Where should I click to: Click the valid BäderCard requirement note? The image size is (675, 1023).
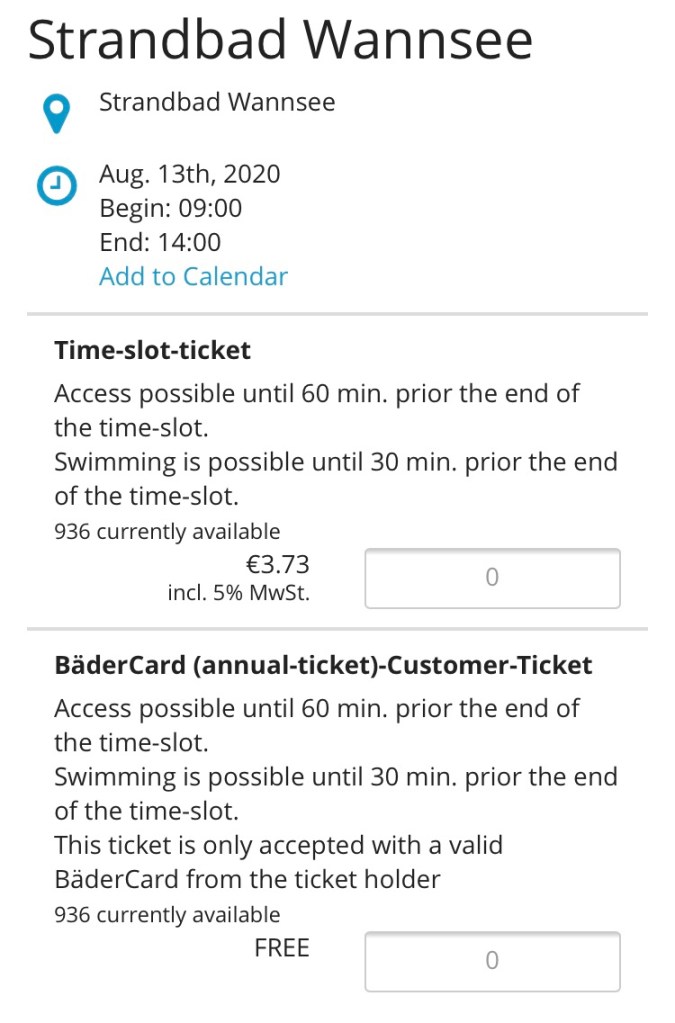coord(278,862)
